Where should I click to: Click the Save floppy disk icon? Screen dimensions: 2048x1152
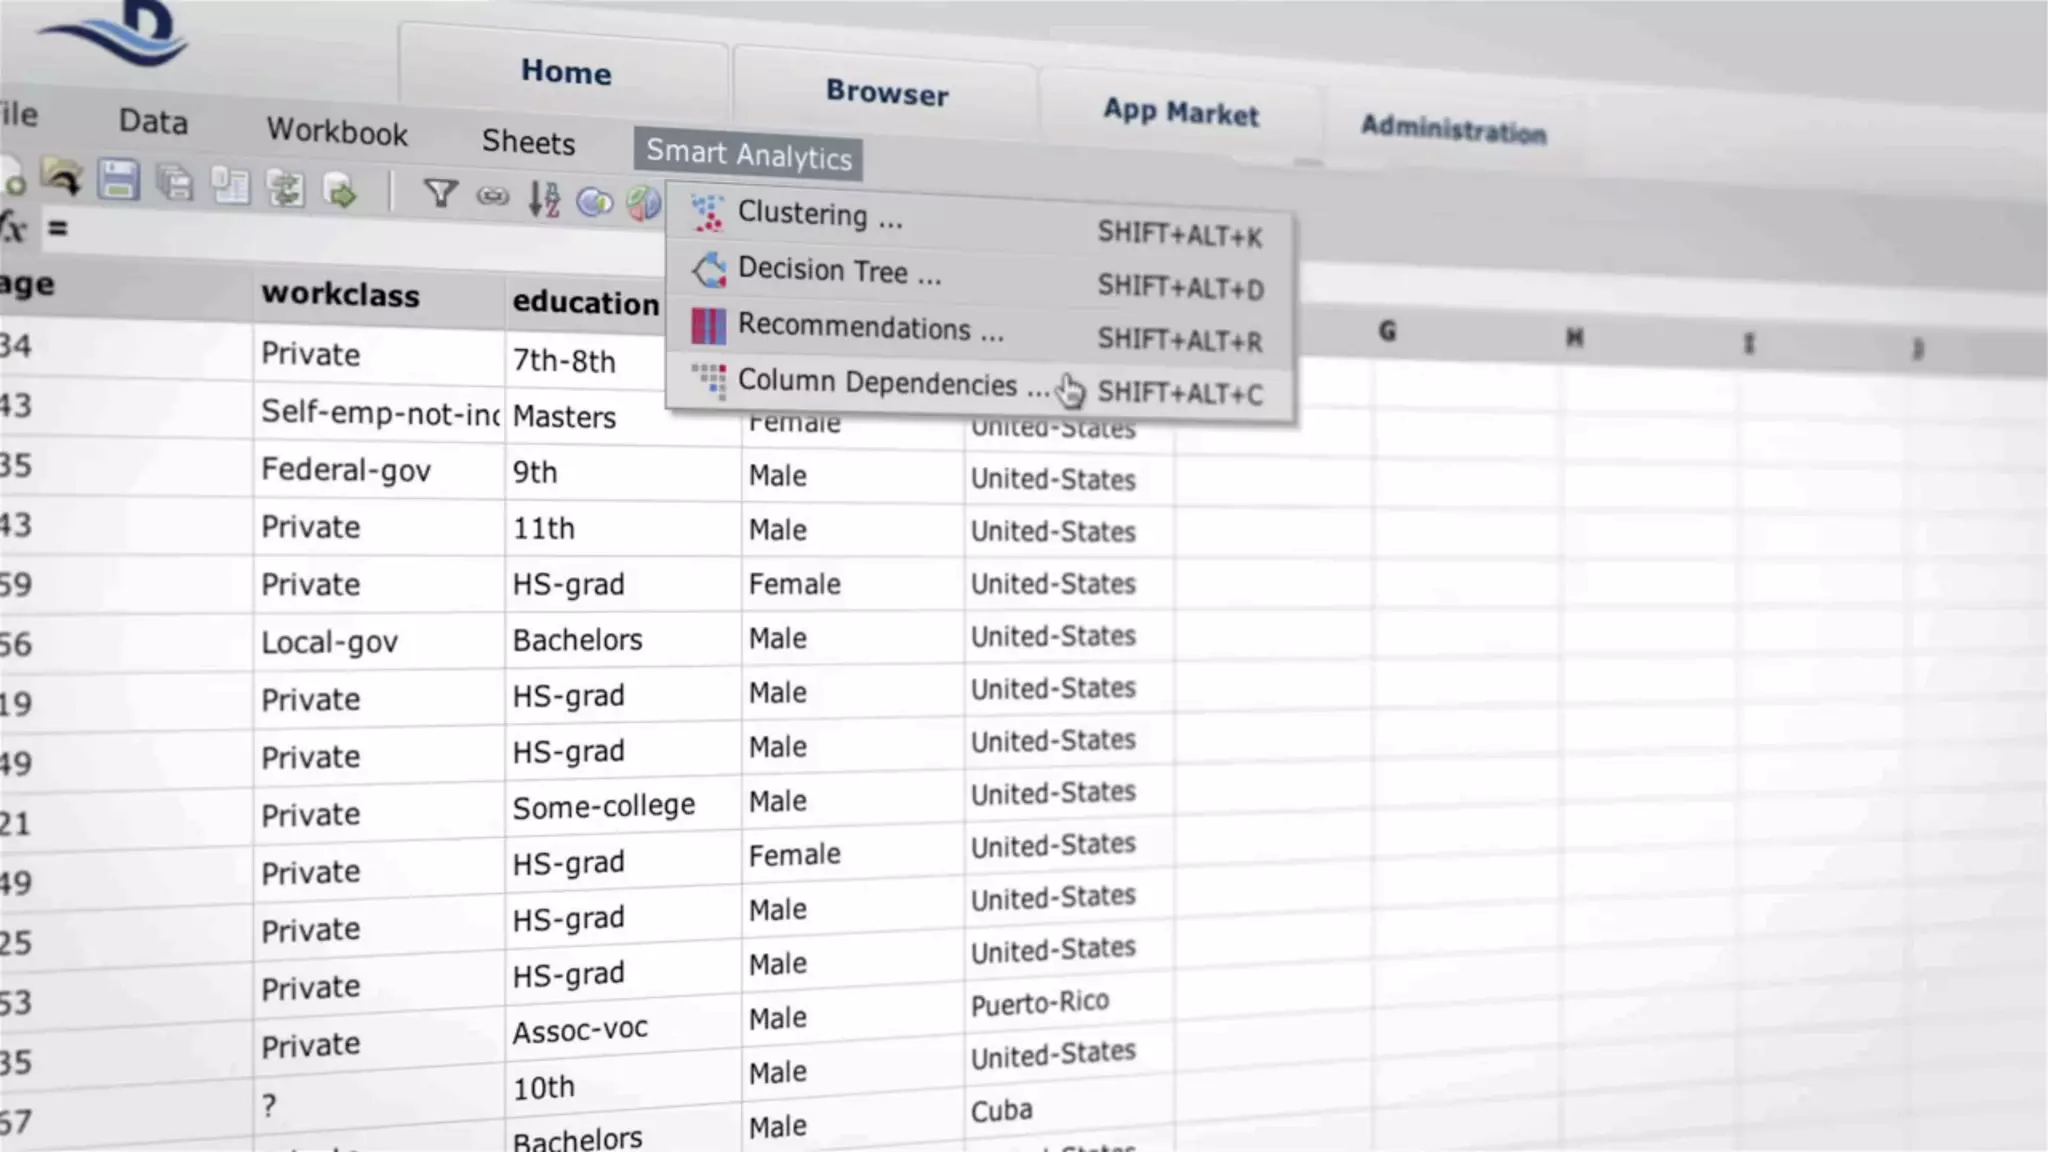point(118,181)
